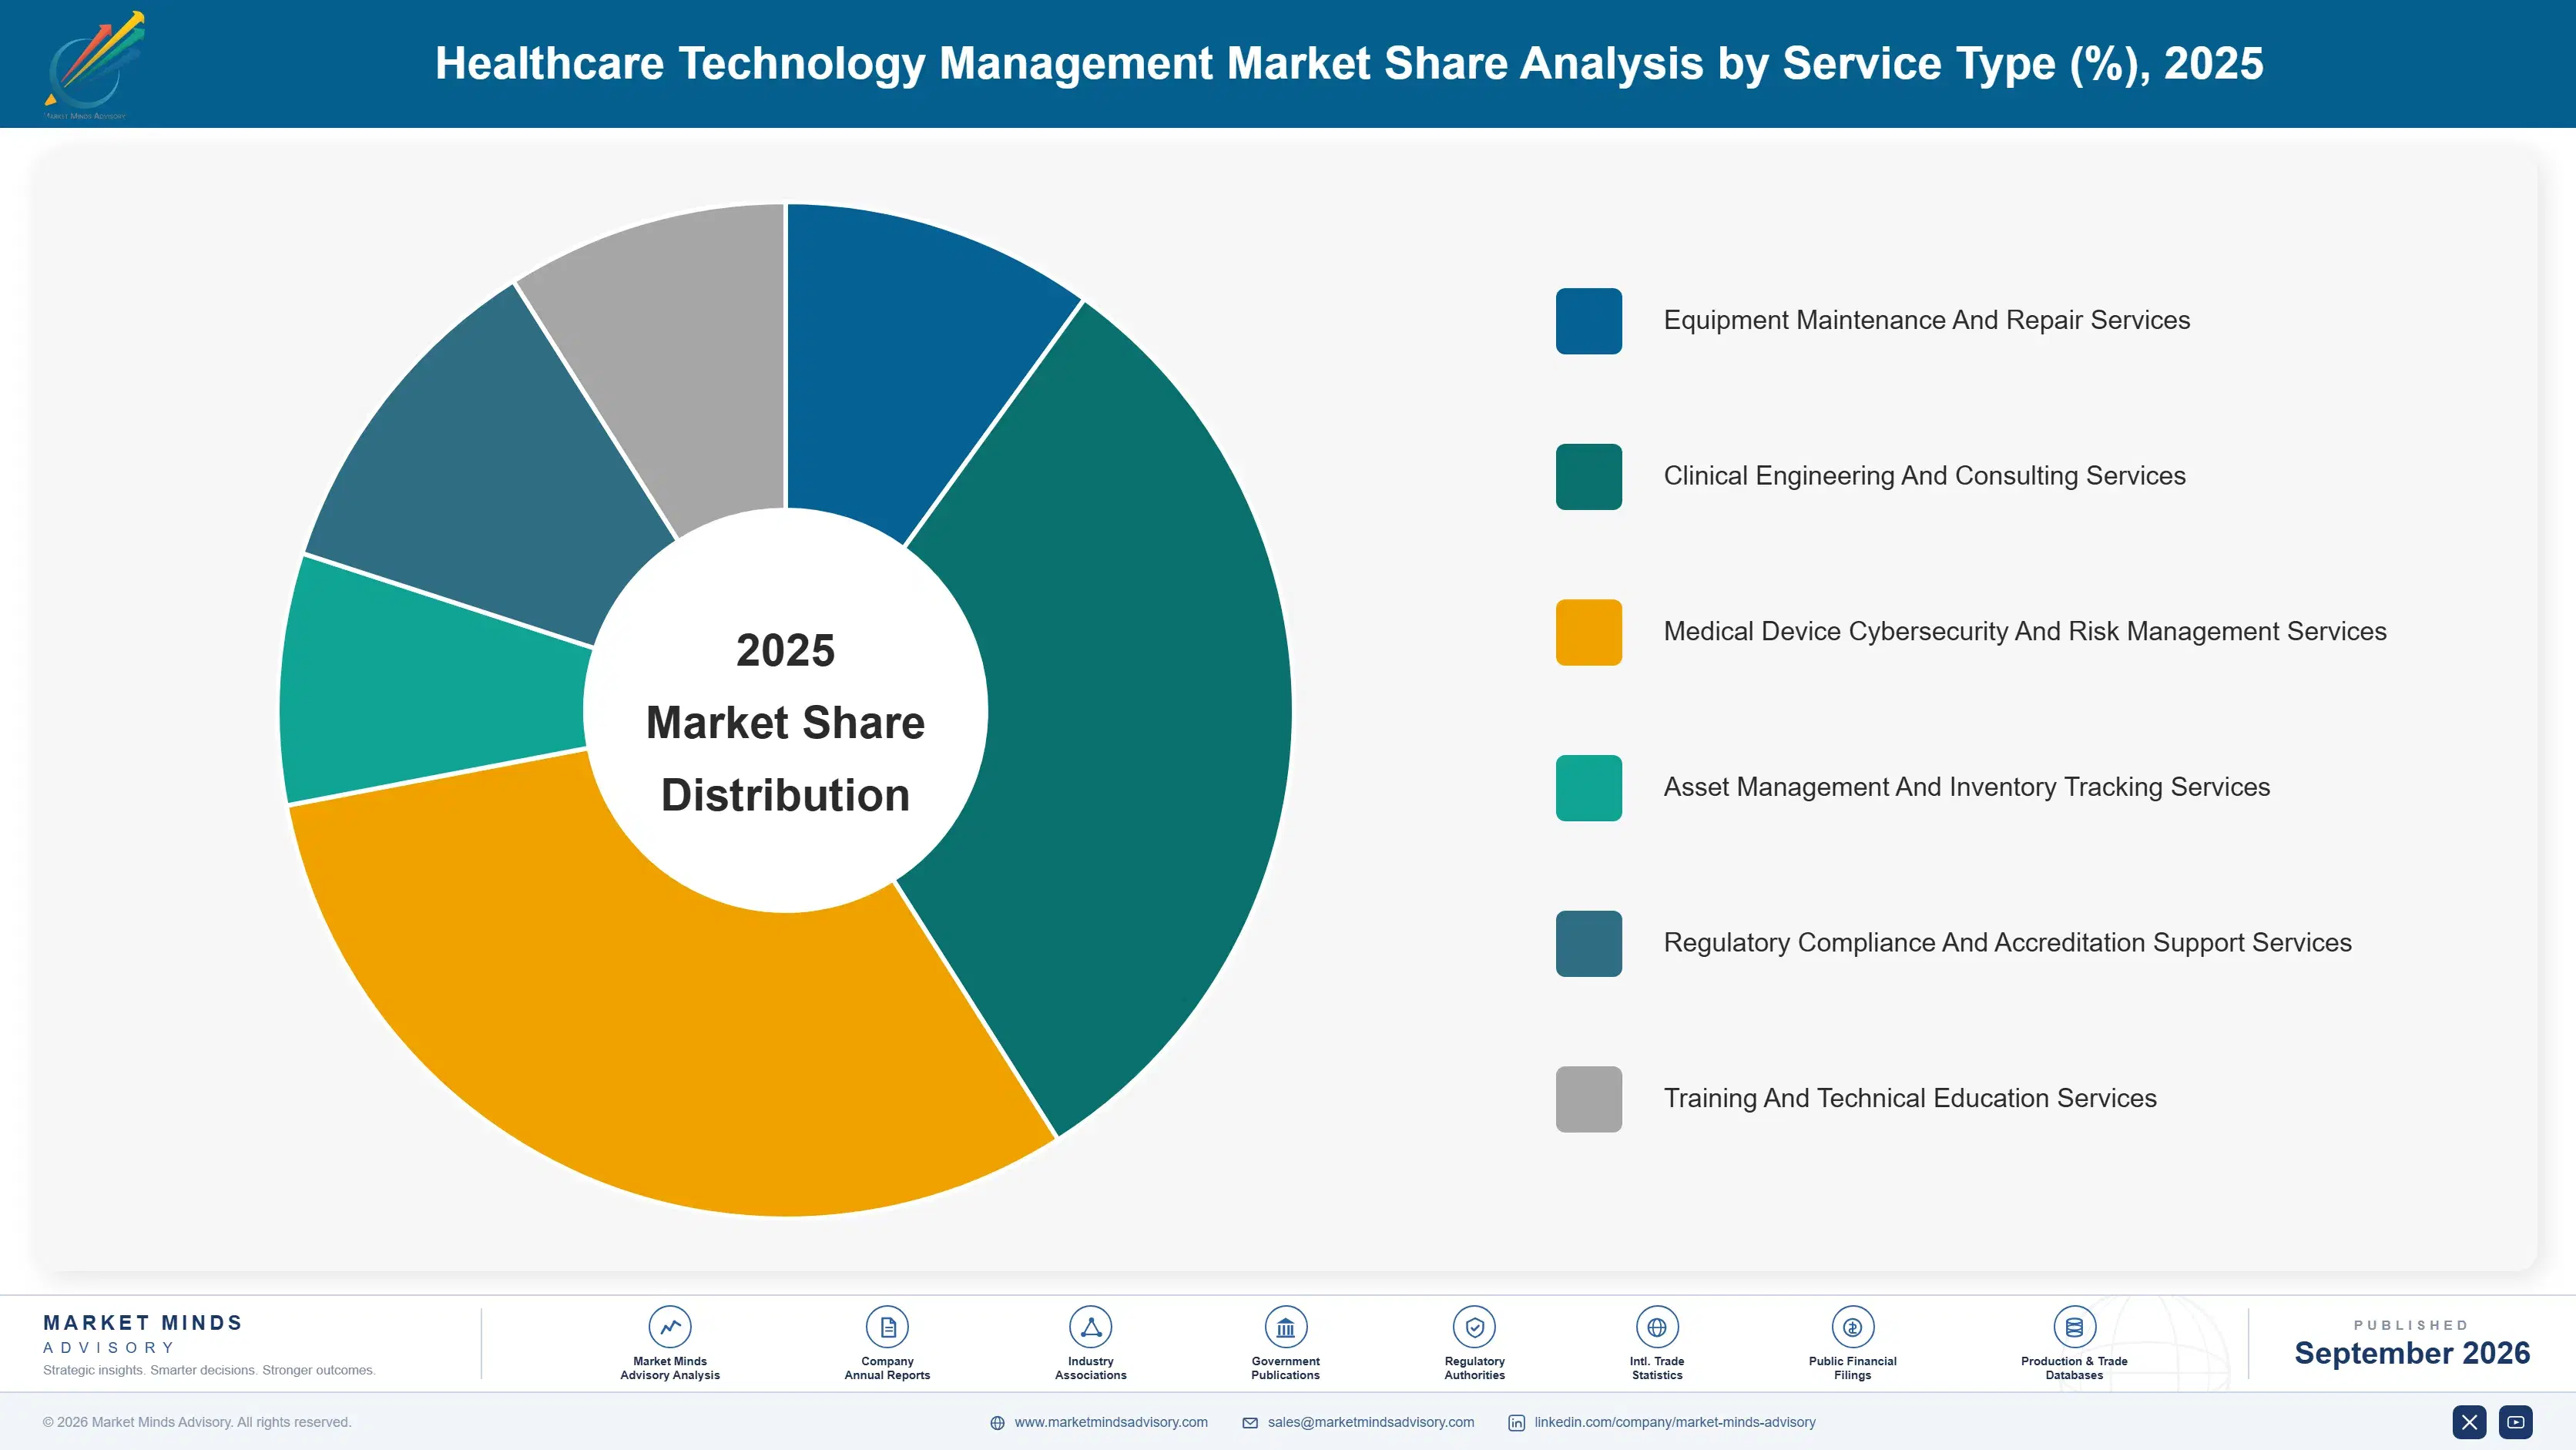
Task: Select legend label Regulatory Compliance And Accreditation Support
Action: [x=2007, y=943]
